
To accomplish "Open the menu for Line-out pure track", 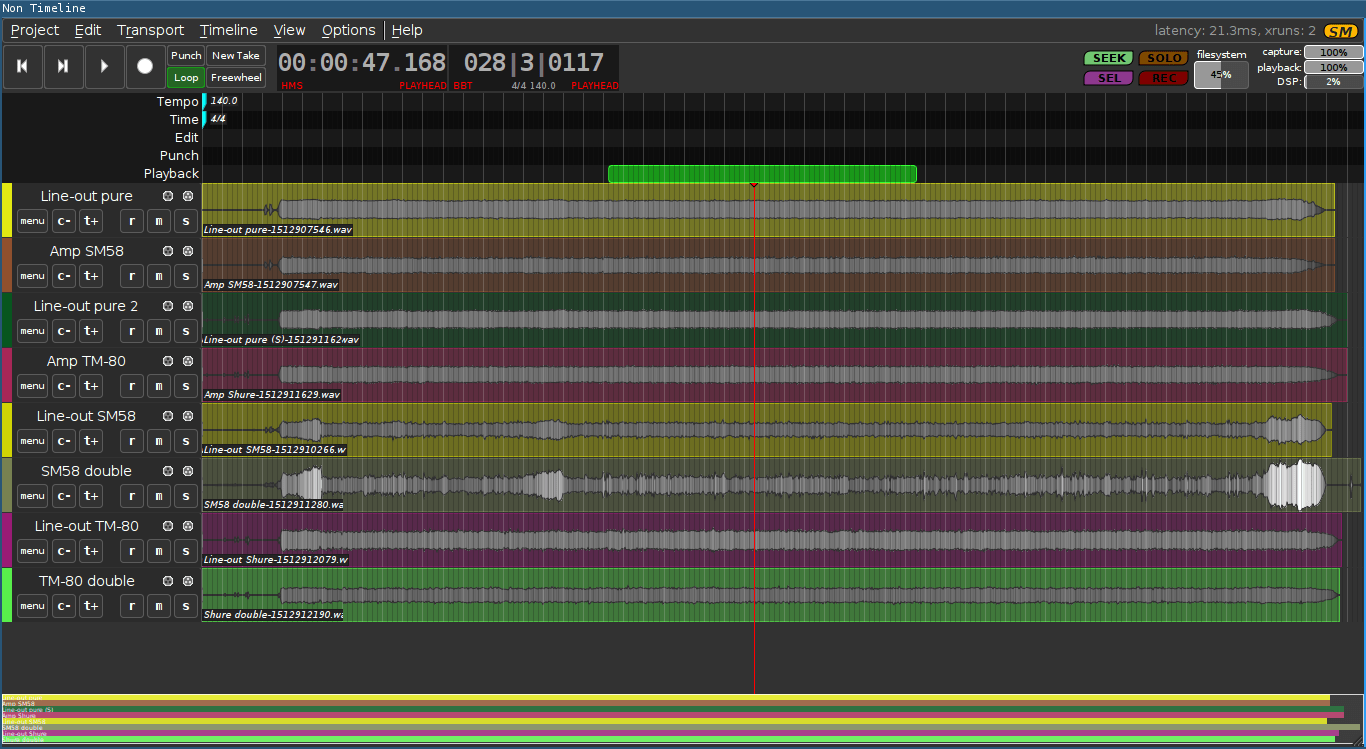I will coord(32,221).
